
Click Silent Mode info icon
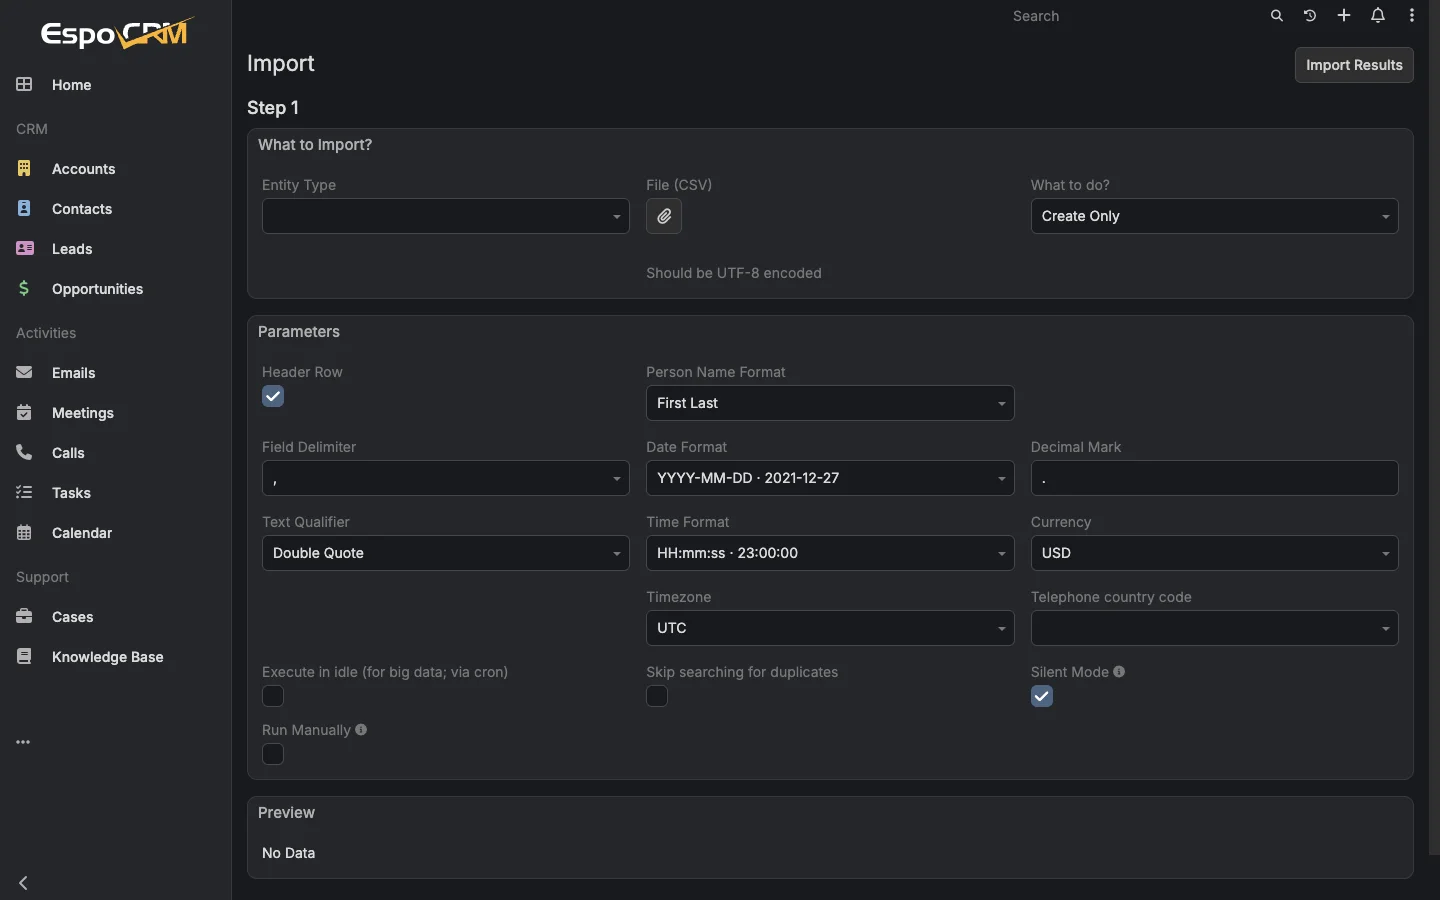click(1119, 672)
